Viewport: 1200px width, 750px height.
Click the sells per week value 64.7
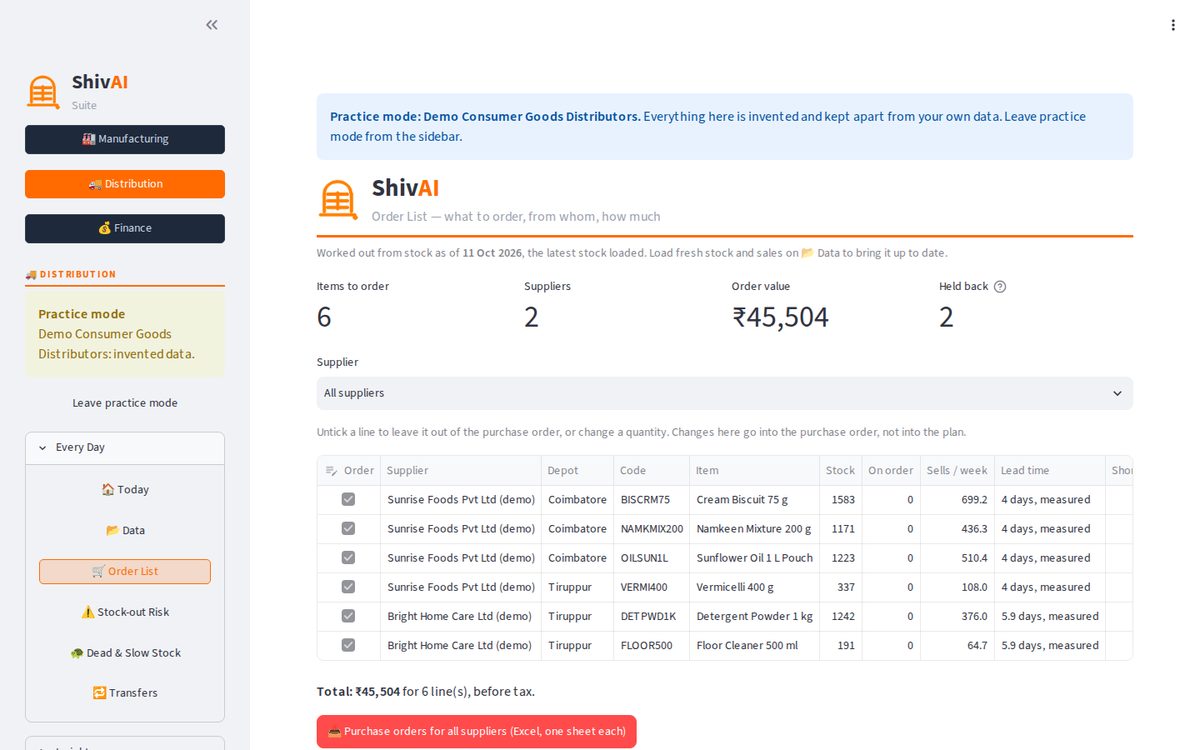click(957, 645)
